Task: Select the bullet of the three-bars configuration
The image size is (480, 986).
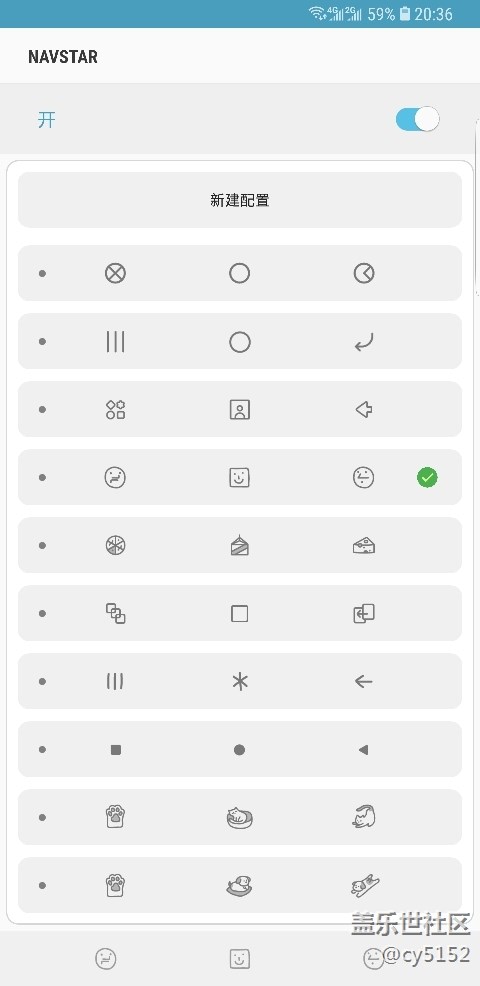Action: click(42, 341)
